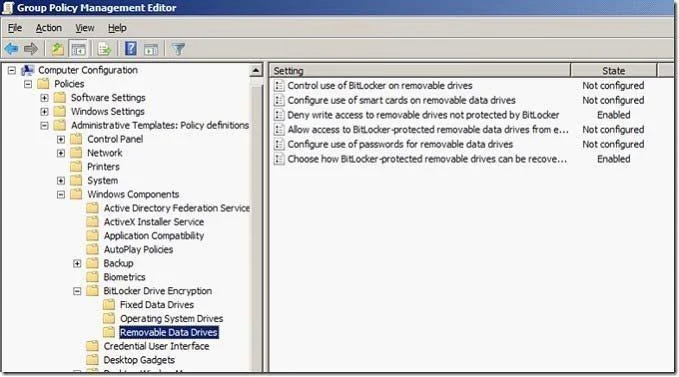Select 'Choose how BitLocker-protected removable drives' setting

pyautogui.click(x=427, y=159)
